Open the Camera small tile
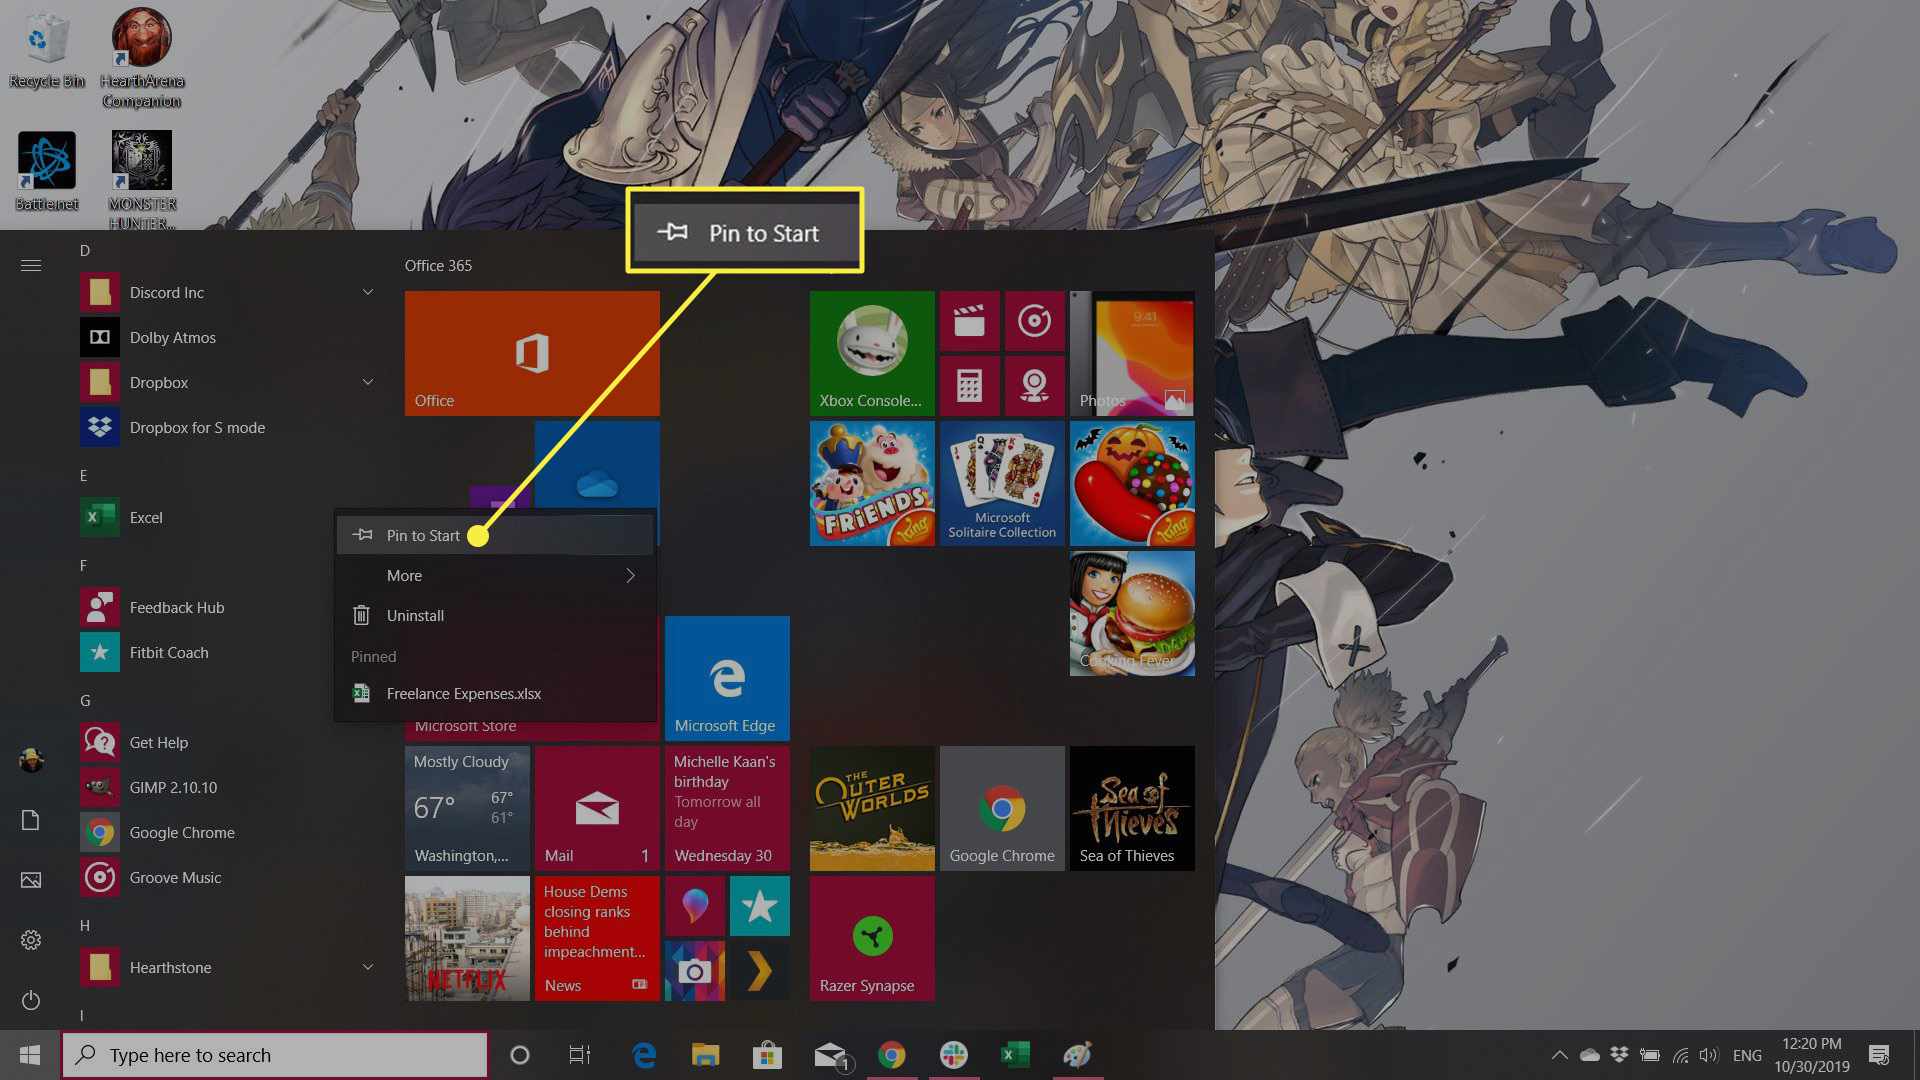Image resolution: width=1920 pixels, height=1080 pixels. 694,971
